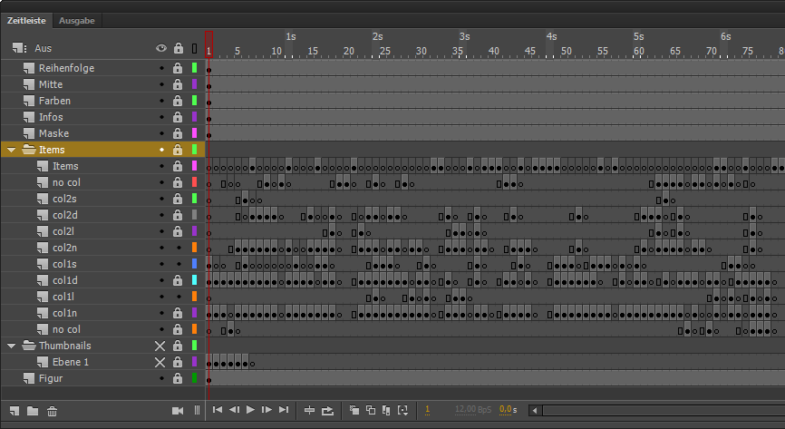This screenshot has height=429, width=785.
Task: Collapse the Items folder
Action: coord(11,150)
